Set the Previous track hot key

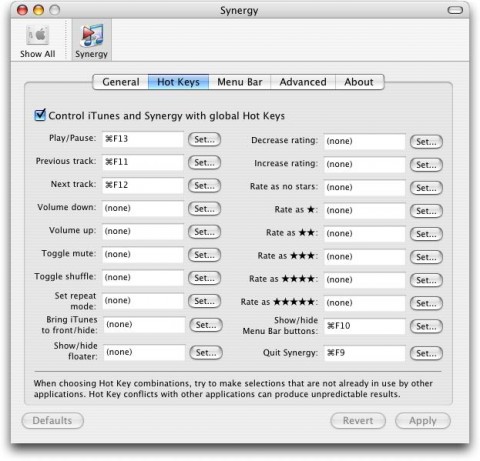[x=204, y=163]
